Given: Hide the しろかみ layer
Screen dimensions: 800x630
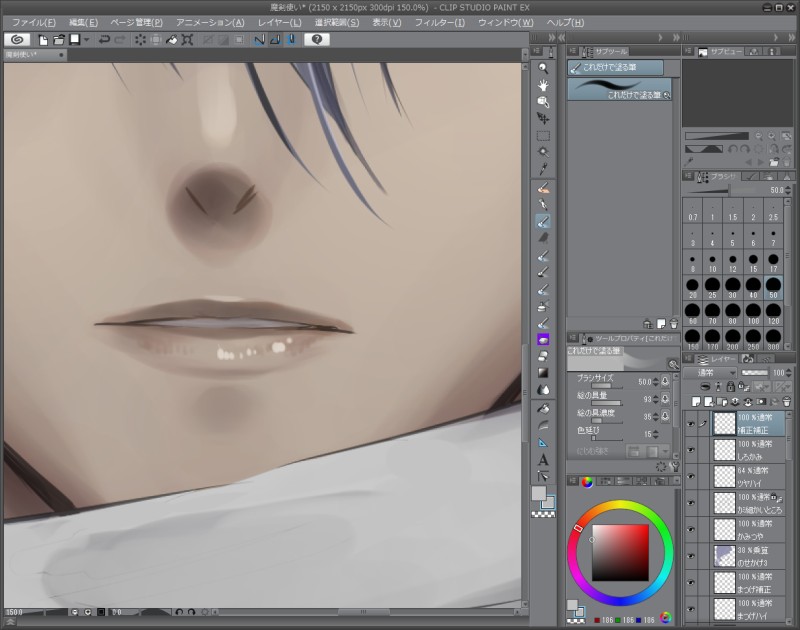Looking at the screenshot, I should tap(691, 450).
